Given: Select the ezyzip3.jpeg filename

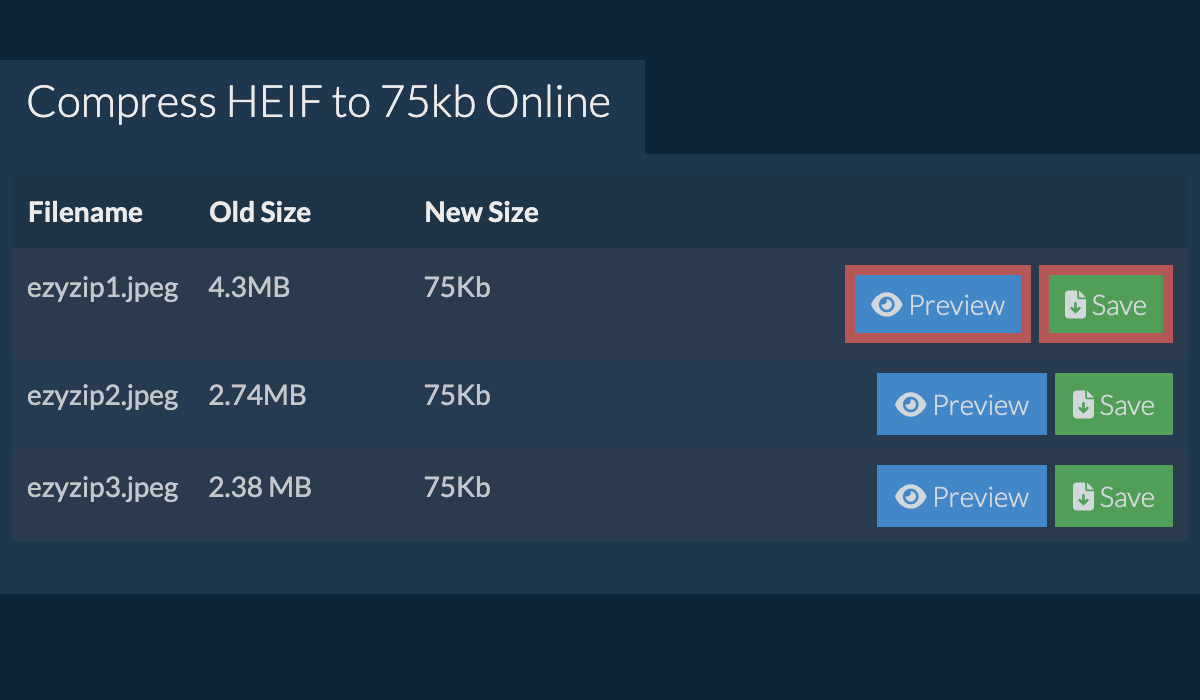Looking at the screenshot, I should pos(103,488).
